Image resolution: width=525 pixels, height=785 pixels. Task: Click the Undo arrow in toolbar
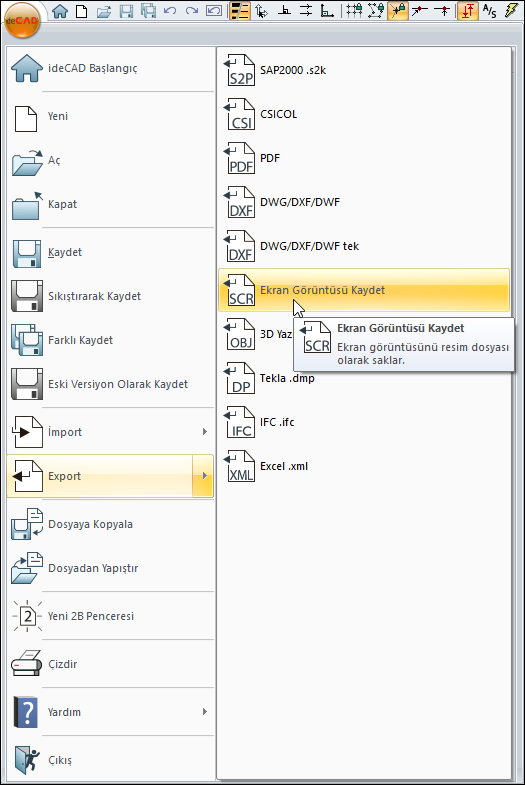pyautogui.click(x=170, y=11)
